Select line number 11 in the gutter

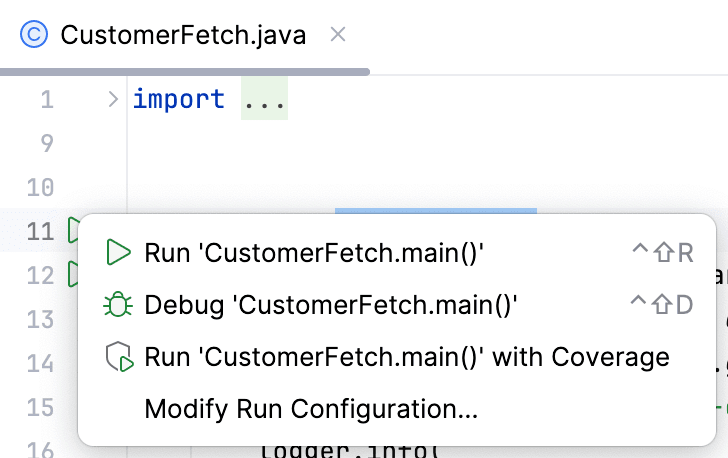coord(40,232)
